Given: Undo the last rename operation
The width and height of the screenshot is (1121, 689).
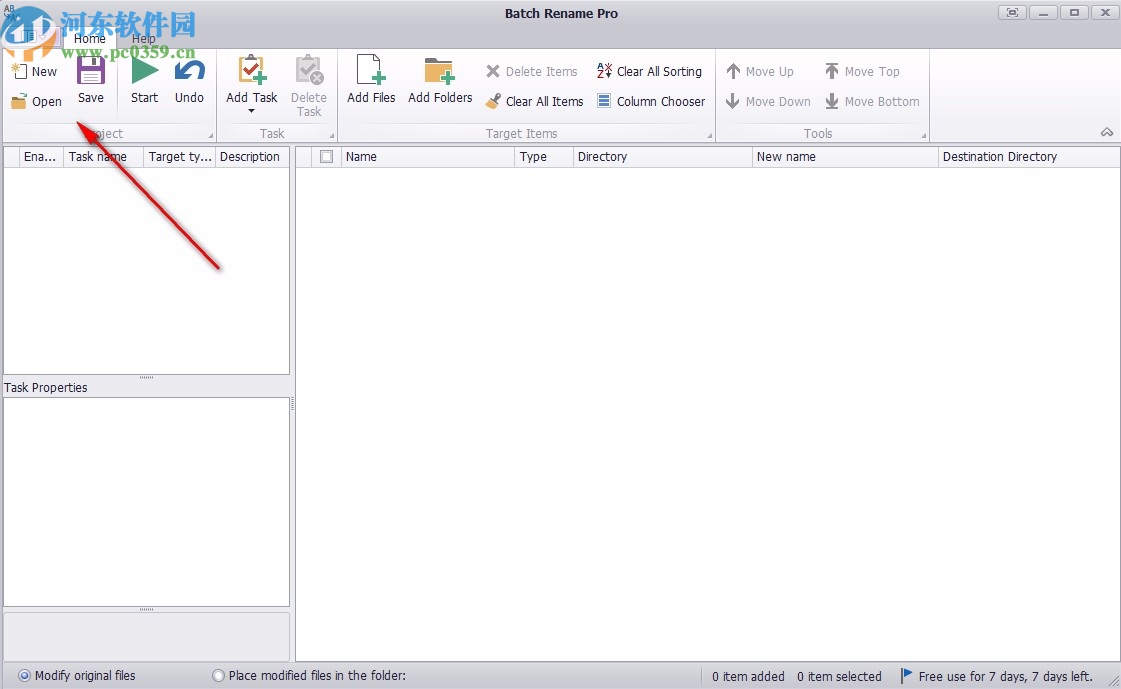Looking at the screenshot, I should (189, 79).
